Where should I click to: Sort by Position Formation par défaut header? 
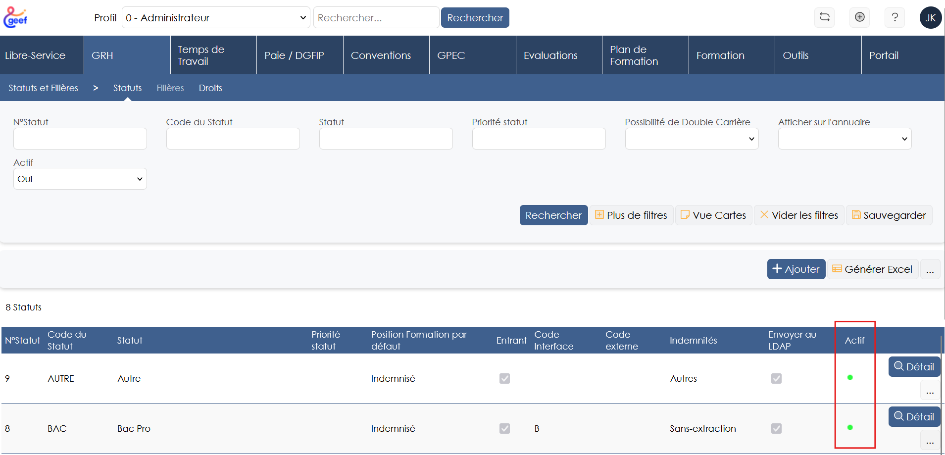[x=419, y=340]
